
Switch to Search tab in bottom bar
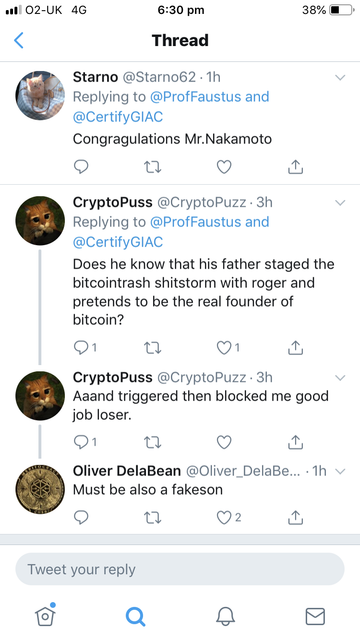coord(135,616)
